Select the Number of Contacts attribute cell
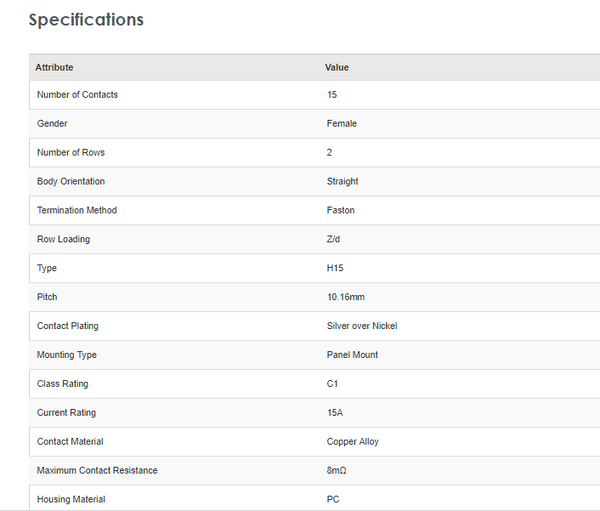Viewport: 600px width, 511px height. tap(77, 95)
